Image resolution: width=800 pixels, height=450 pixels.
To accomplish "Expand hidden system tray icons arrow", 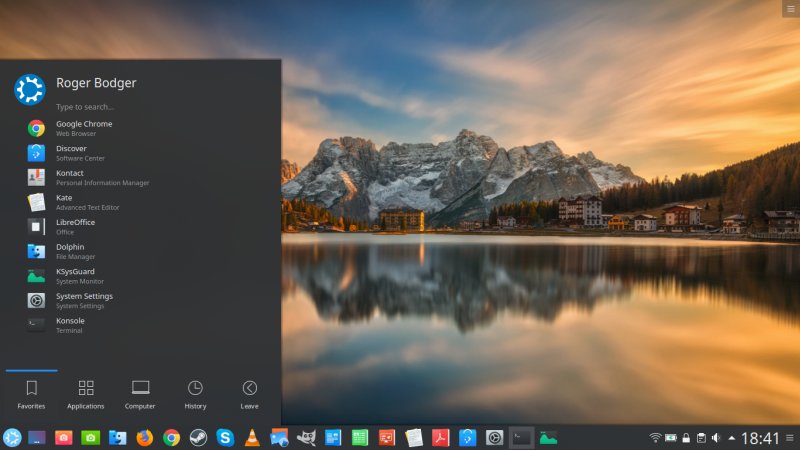I will pos(731,437).
